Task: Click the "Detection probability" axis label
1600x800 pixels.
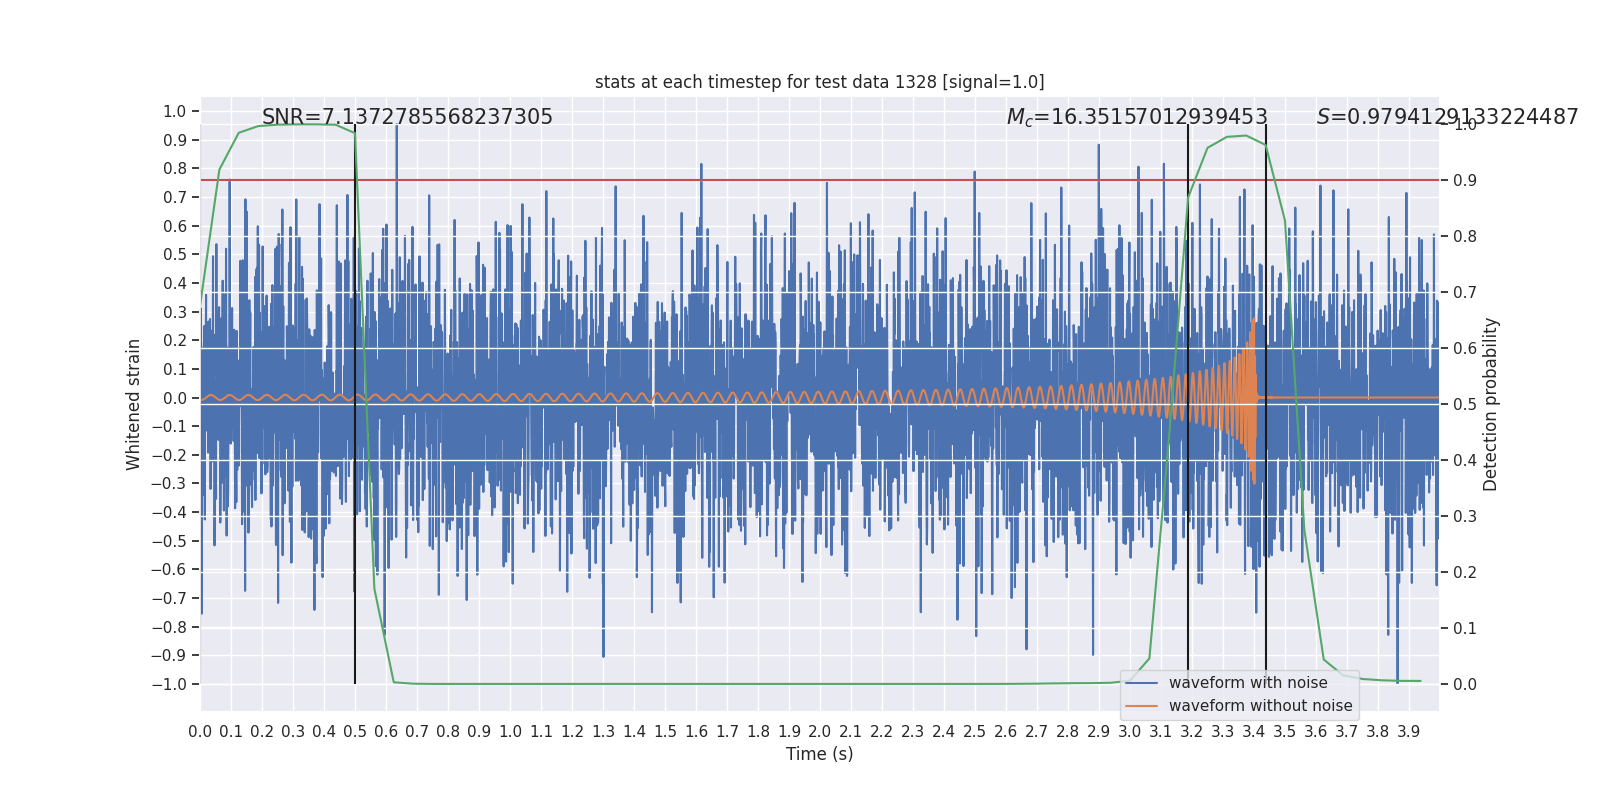Action: click(1491, 404)
